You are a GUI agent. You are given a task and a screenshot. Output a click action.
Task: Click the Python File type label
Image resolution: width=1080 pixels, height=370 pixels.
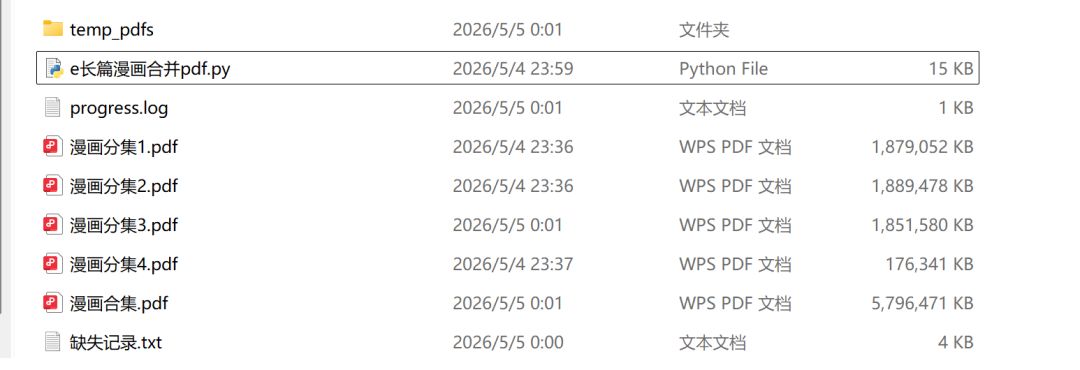click(x=723, y=69)
